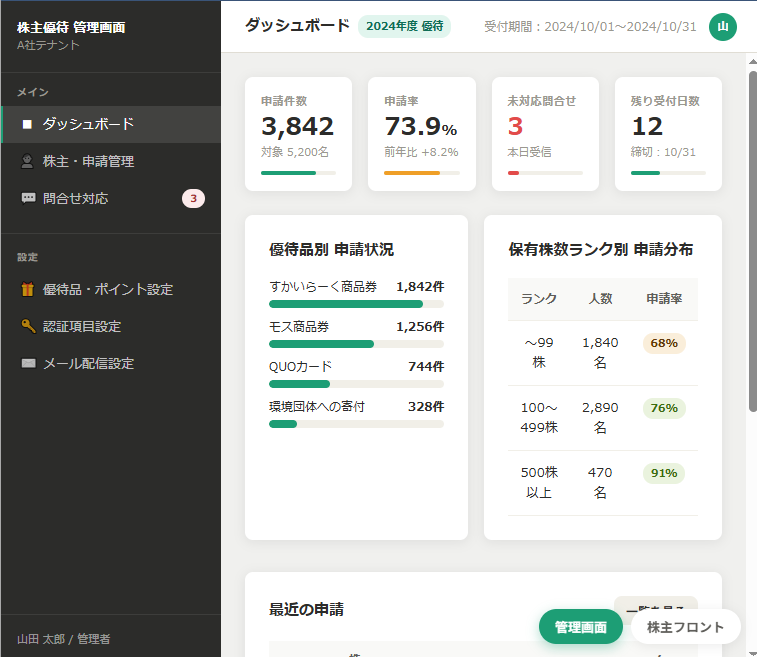Viewport: 757px width, 657px height.
Task: Click the speech bubble icon for 問合せ対応
Action: [28, 198]
